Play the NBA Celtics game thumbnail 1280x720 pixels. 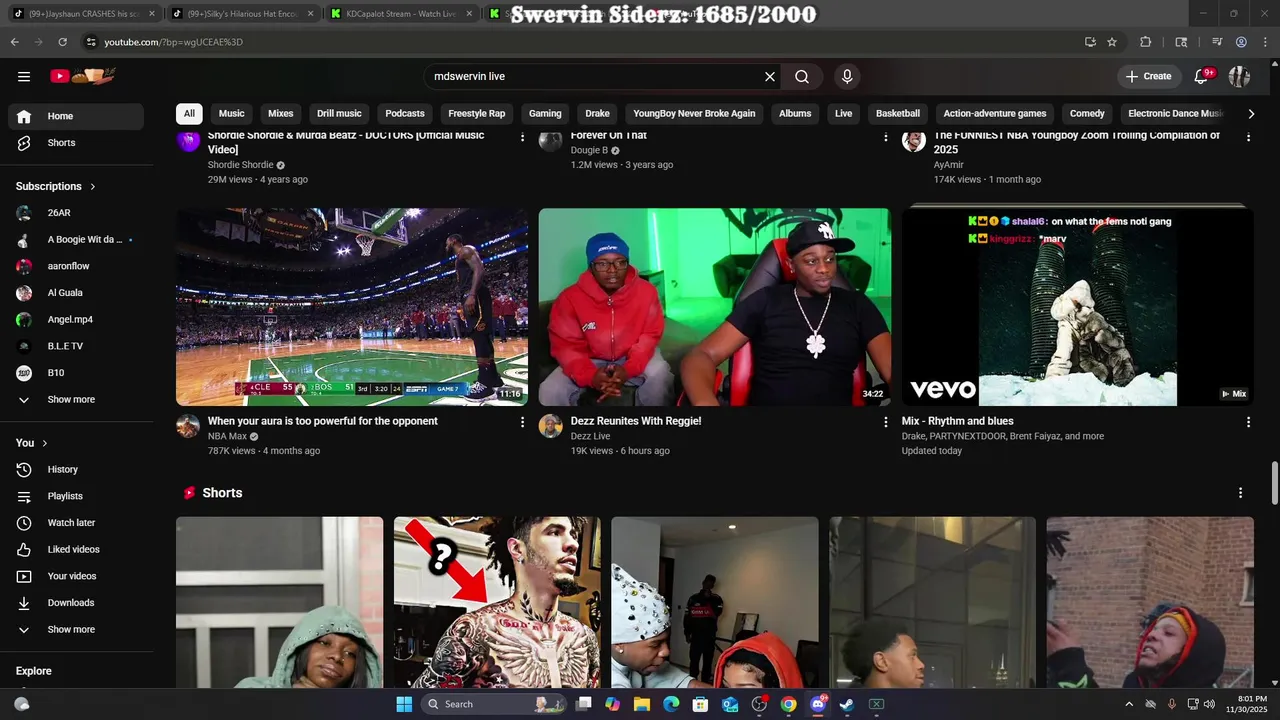352,307
